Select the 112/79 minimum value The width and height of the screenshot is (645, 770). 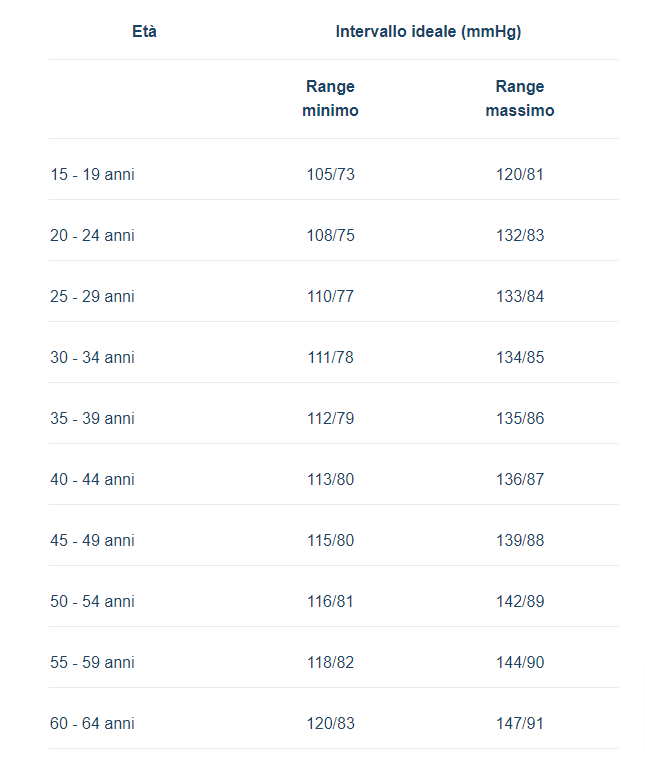click(330, 419)
